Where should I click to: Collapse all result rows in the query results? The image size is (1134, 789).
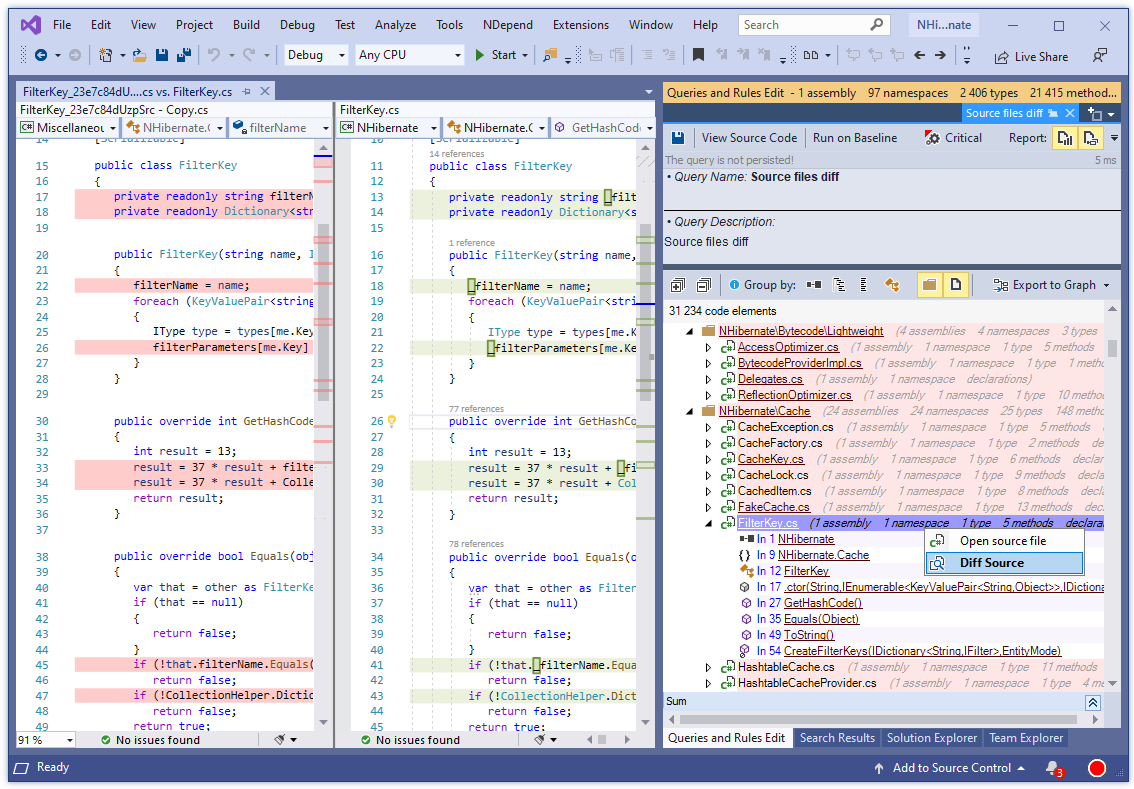[703, 285]
